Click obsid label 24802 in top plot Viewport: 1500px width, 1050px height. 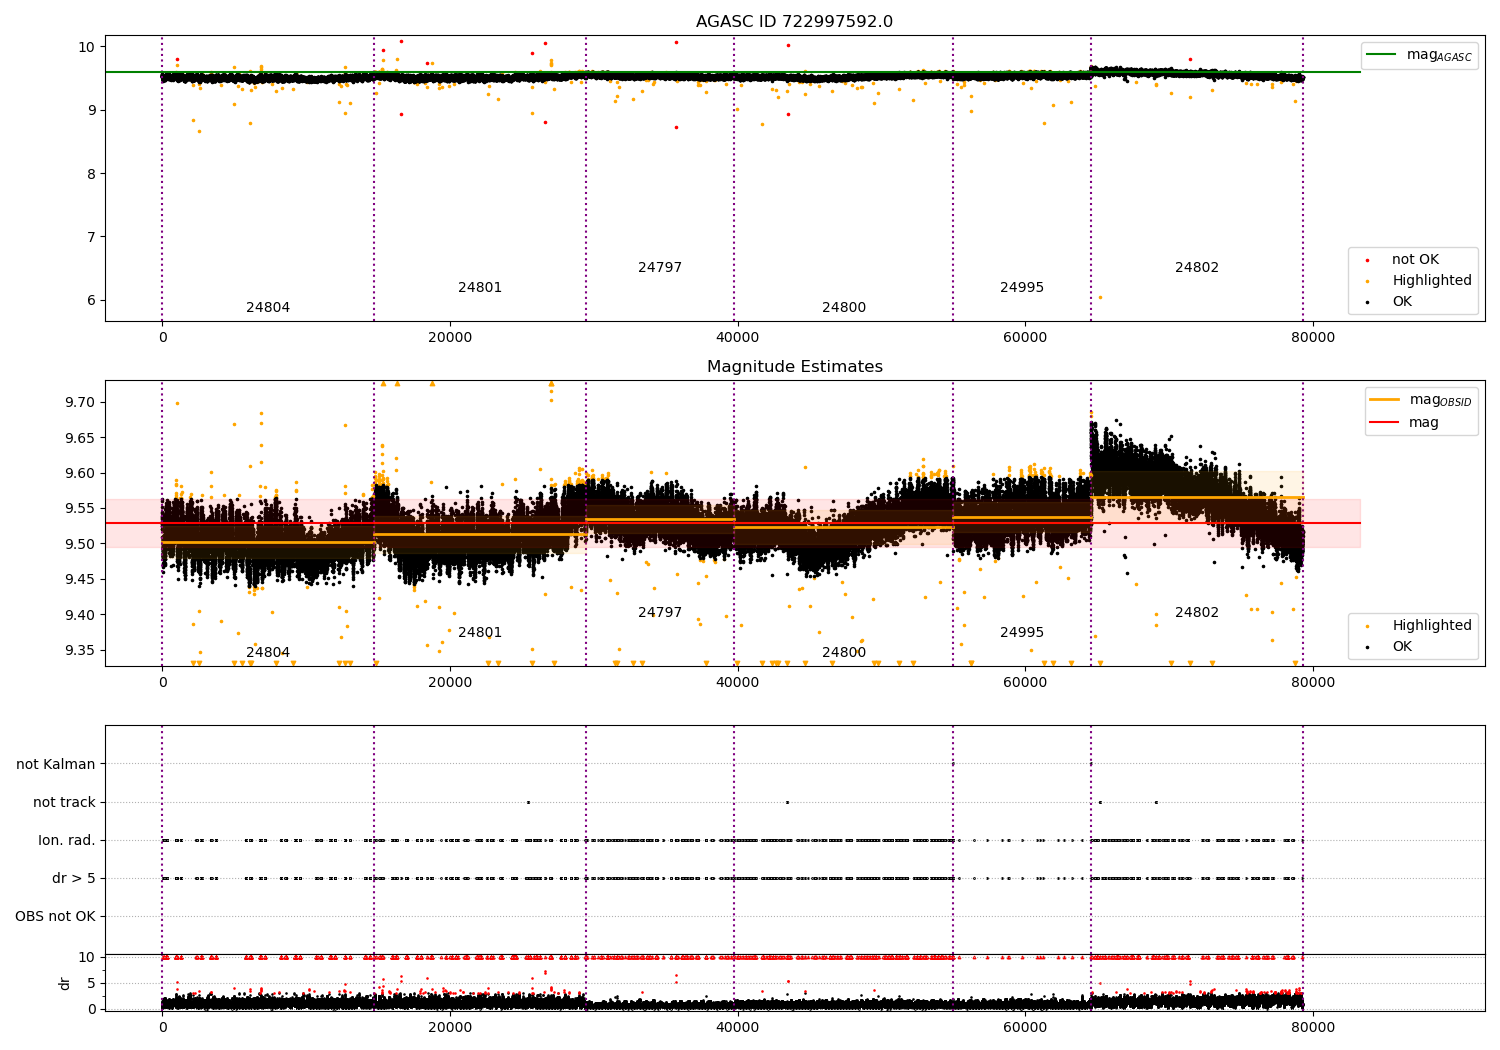point(1197,268)
